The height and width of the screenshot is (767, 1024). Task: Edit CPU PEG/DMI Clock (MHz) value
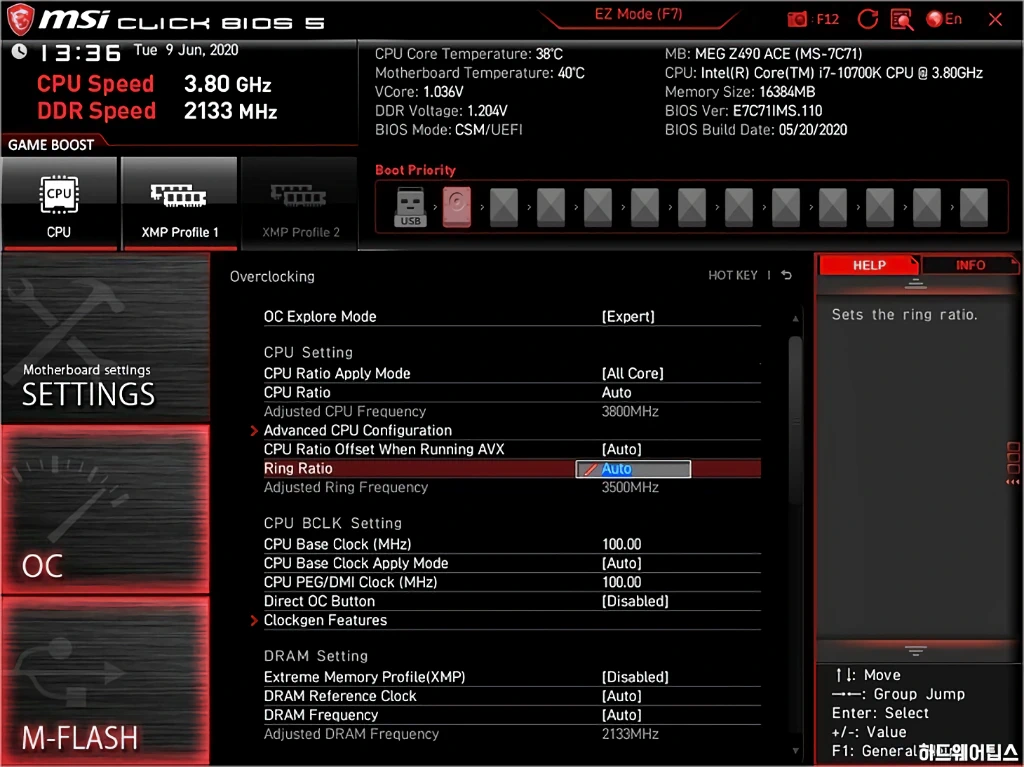[x=621, y=581]
